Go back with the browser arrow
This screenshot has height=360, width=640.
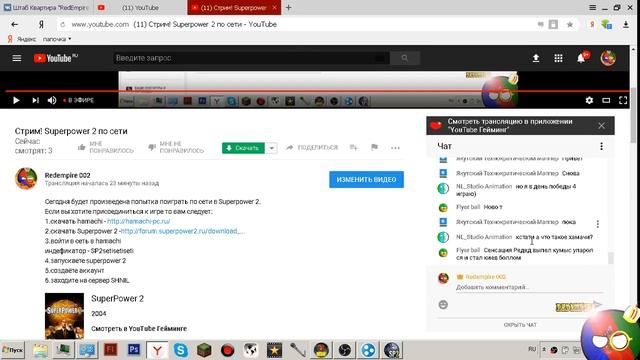pos(15,24)
